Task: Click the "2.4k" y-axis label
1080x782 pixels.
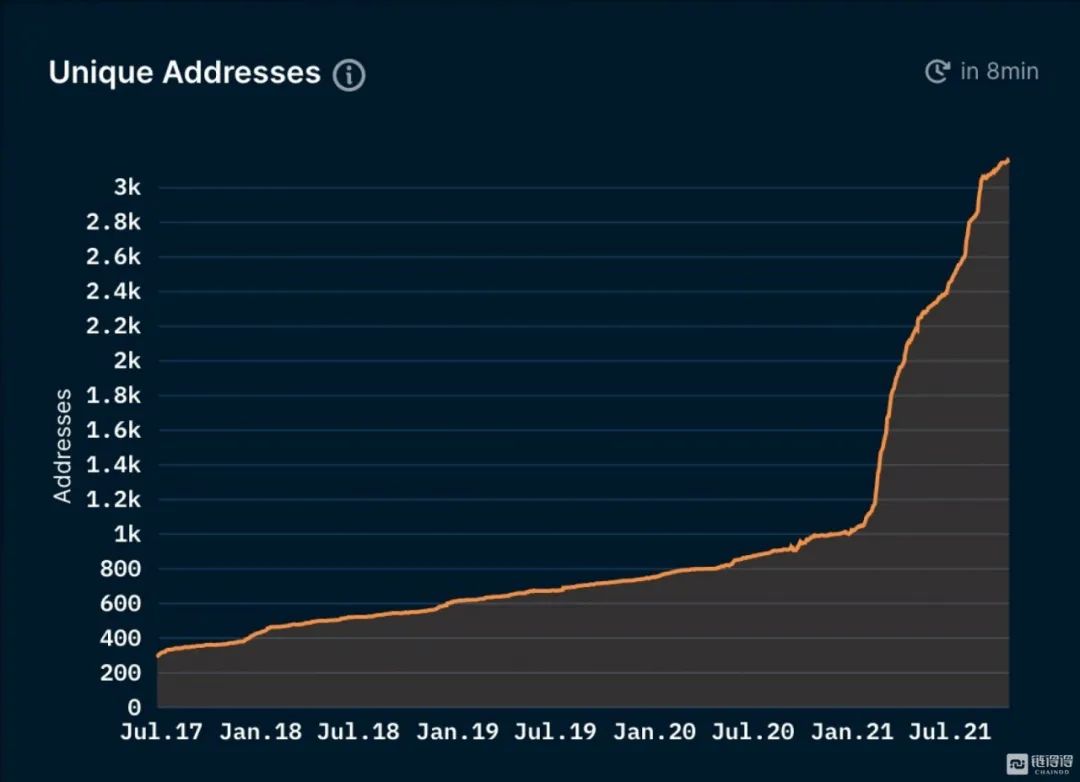Action: (x=114, y=291)
